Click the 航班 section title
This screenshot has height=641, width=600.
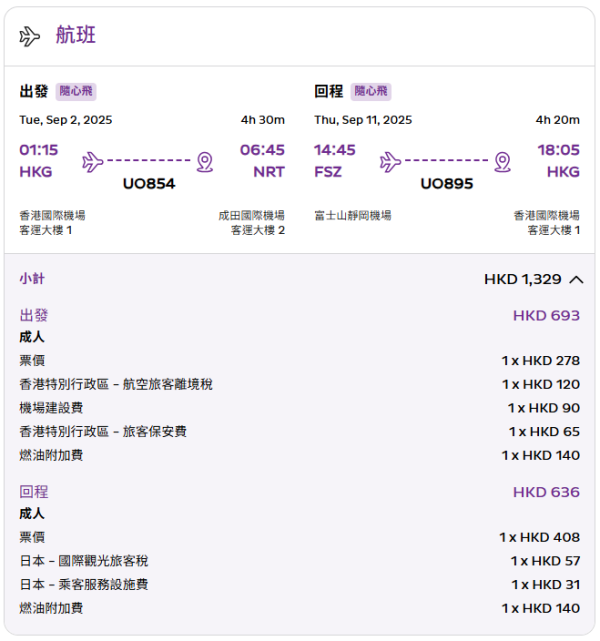pyautogui.click(x=76, y=35)
